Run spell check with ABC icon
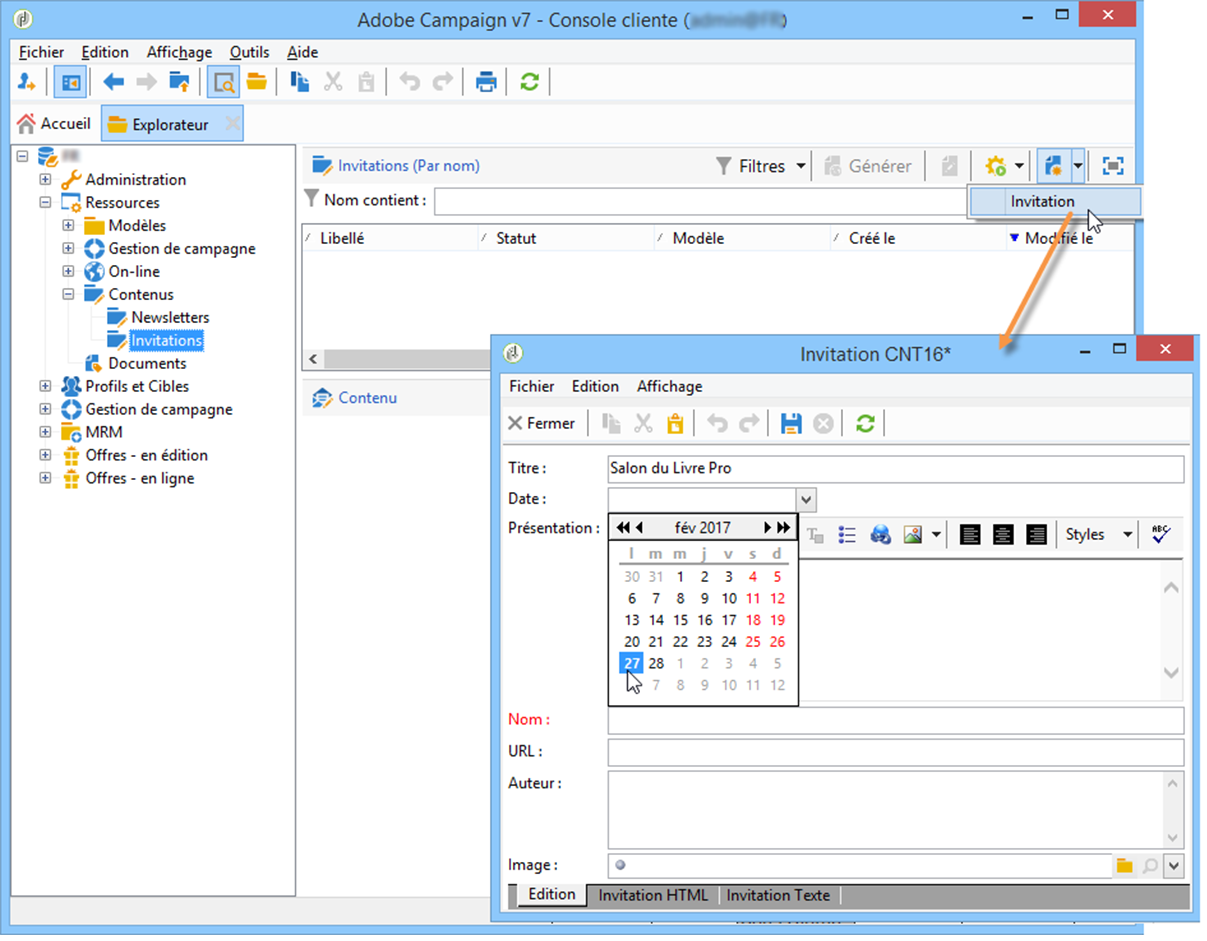Viewport: 1207px width, 941px height. tap(1160, 535)
